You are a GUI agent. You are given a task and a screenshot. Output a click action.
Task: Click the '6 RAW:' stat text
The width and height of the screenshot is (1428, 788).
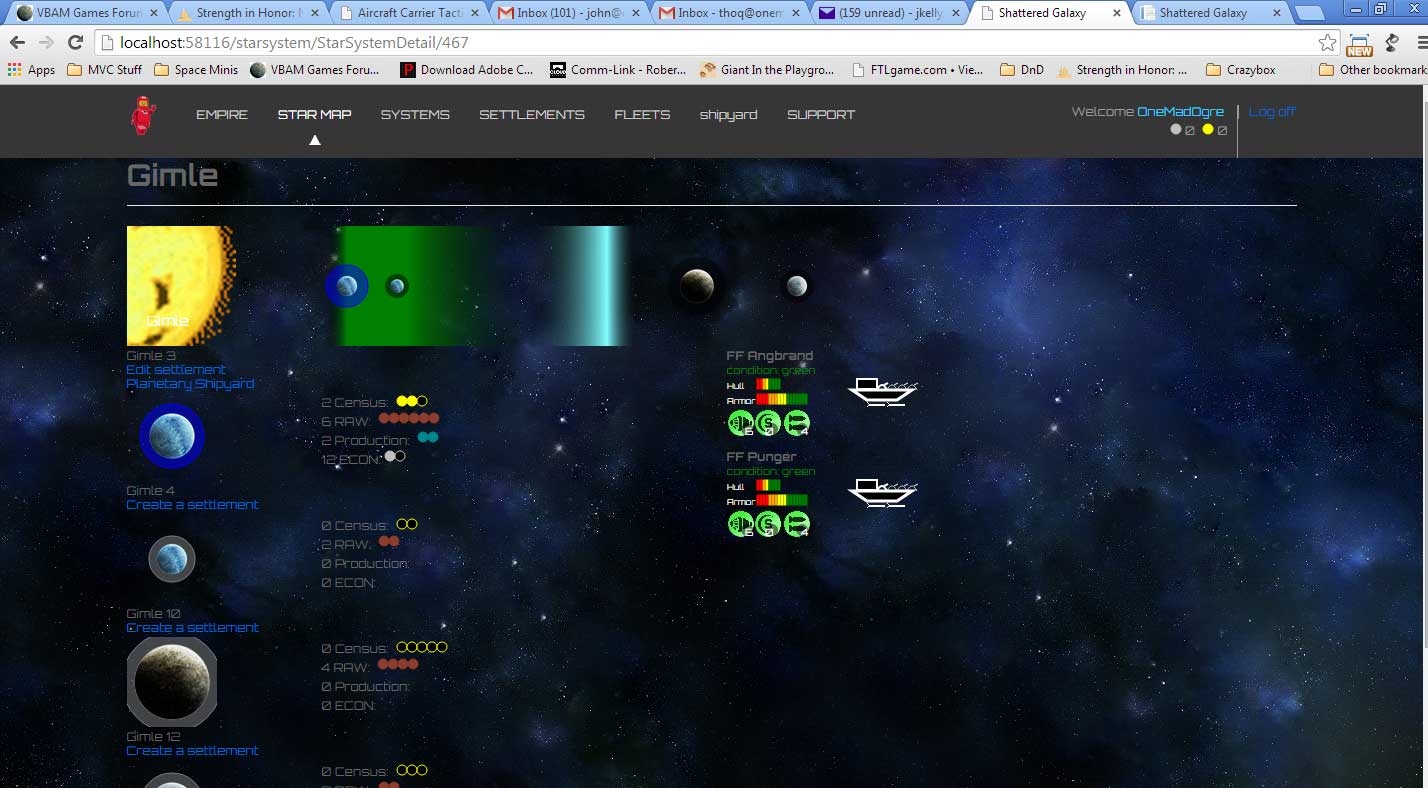346,422
